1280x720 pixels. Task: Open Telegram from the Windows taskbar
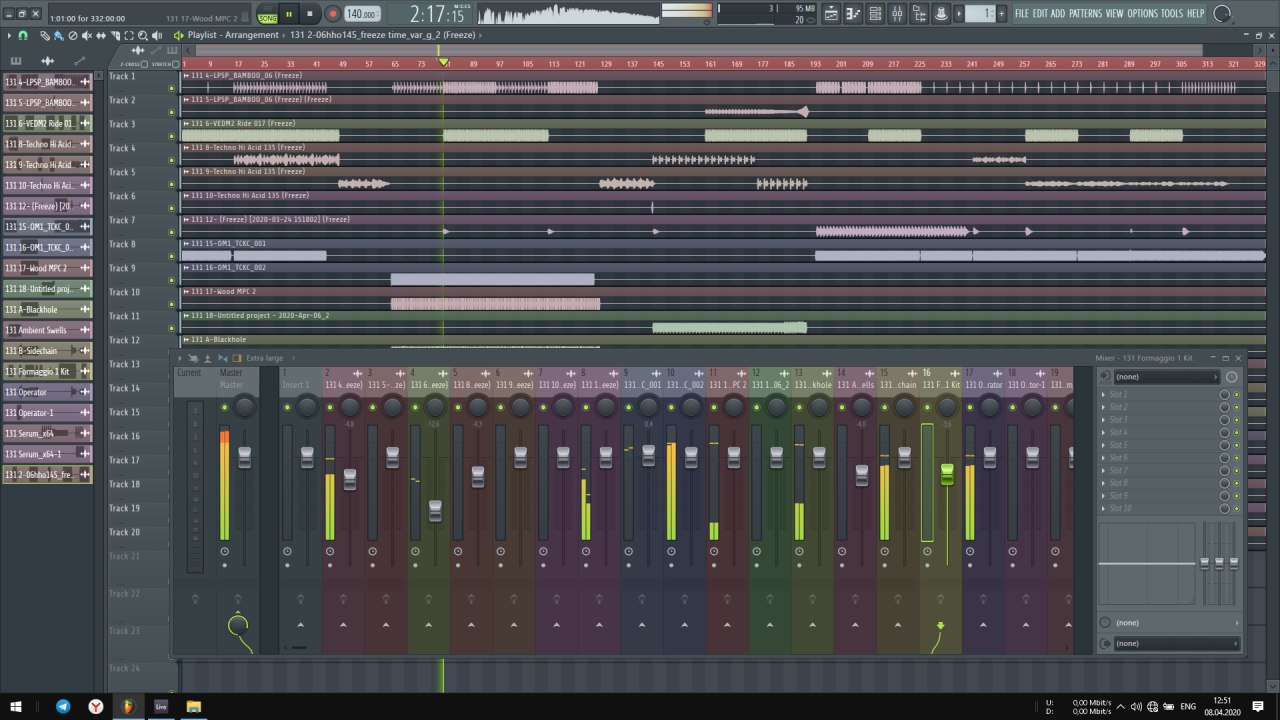[x=63, y=706]
